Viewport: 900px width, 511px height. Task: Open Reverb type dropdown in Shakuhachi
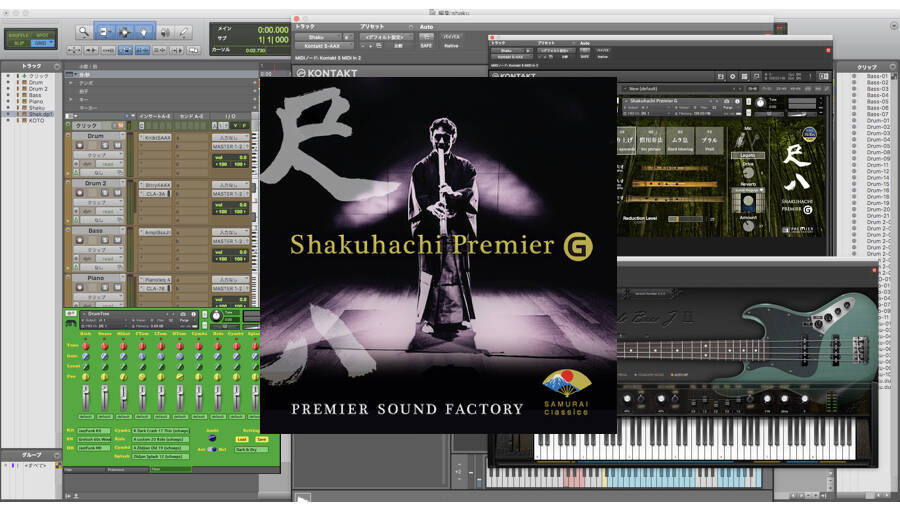tap(748, 189)
